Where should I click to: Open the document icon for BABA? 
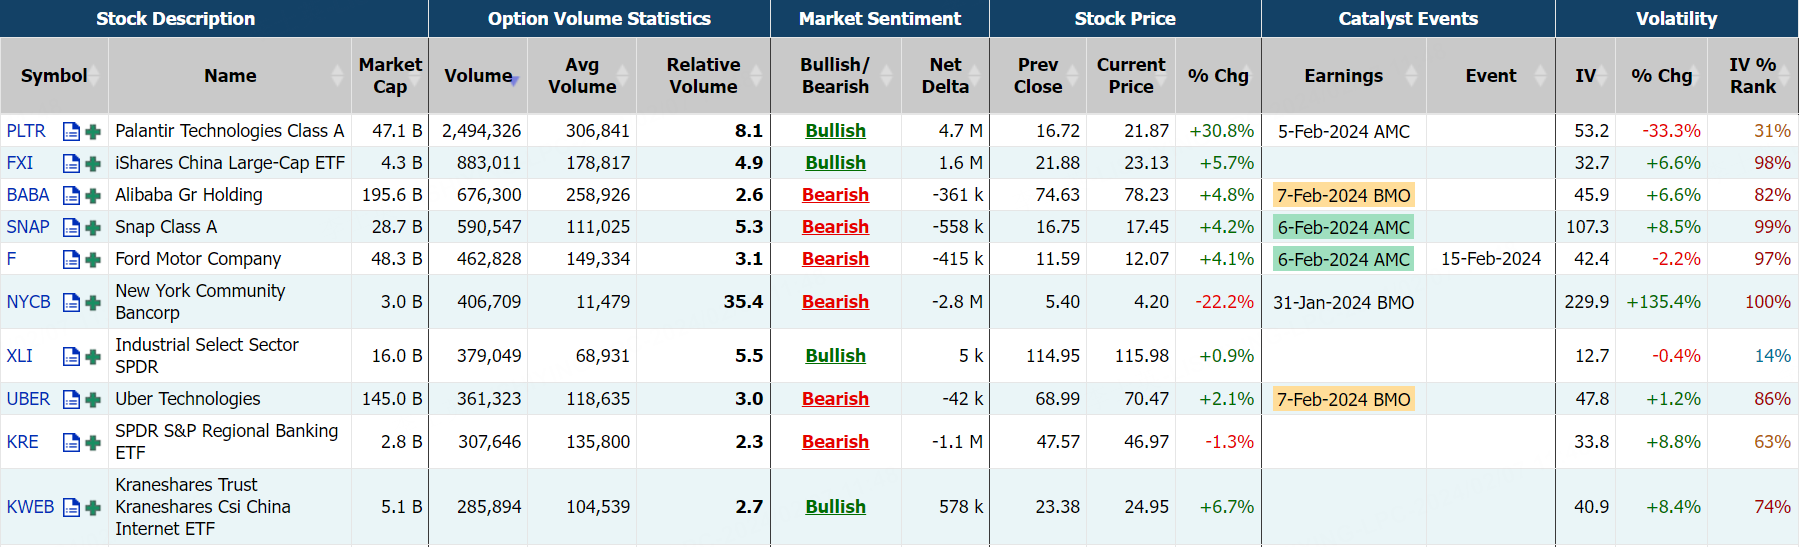tap(71, 195)
